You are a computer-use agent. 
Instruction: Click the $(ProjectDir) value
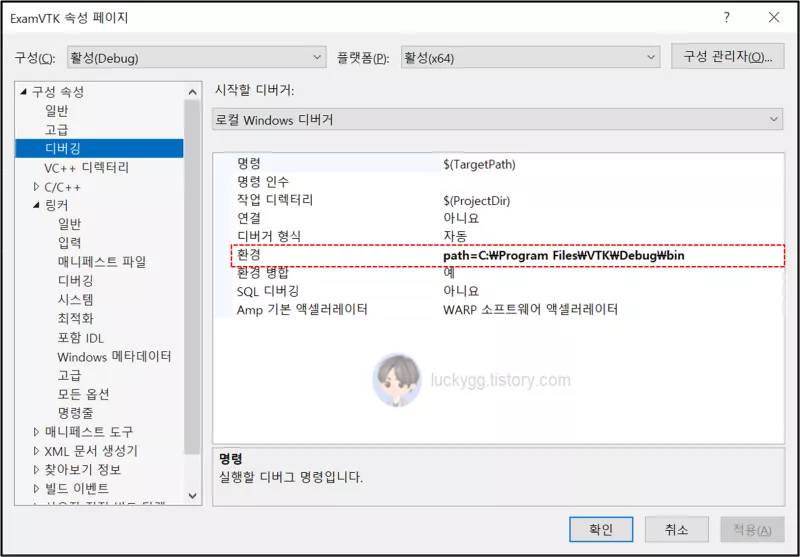click(477, 201)
